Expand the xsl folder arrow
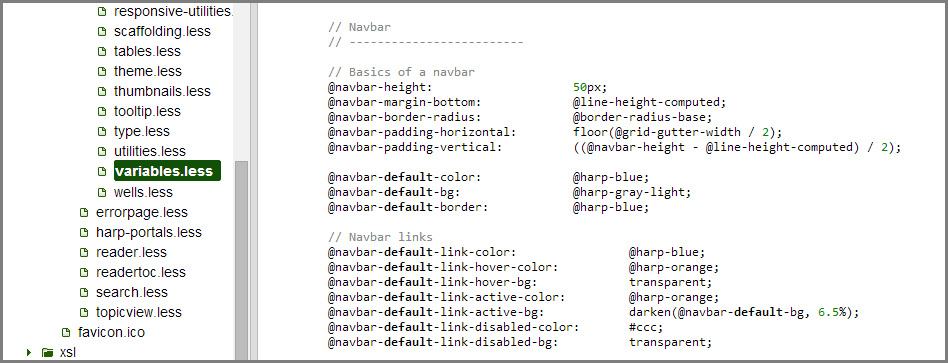Image resolution: width=948 pixels, height=363 pixels. pos(28,352)
